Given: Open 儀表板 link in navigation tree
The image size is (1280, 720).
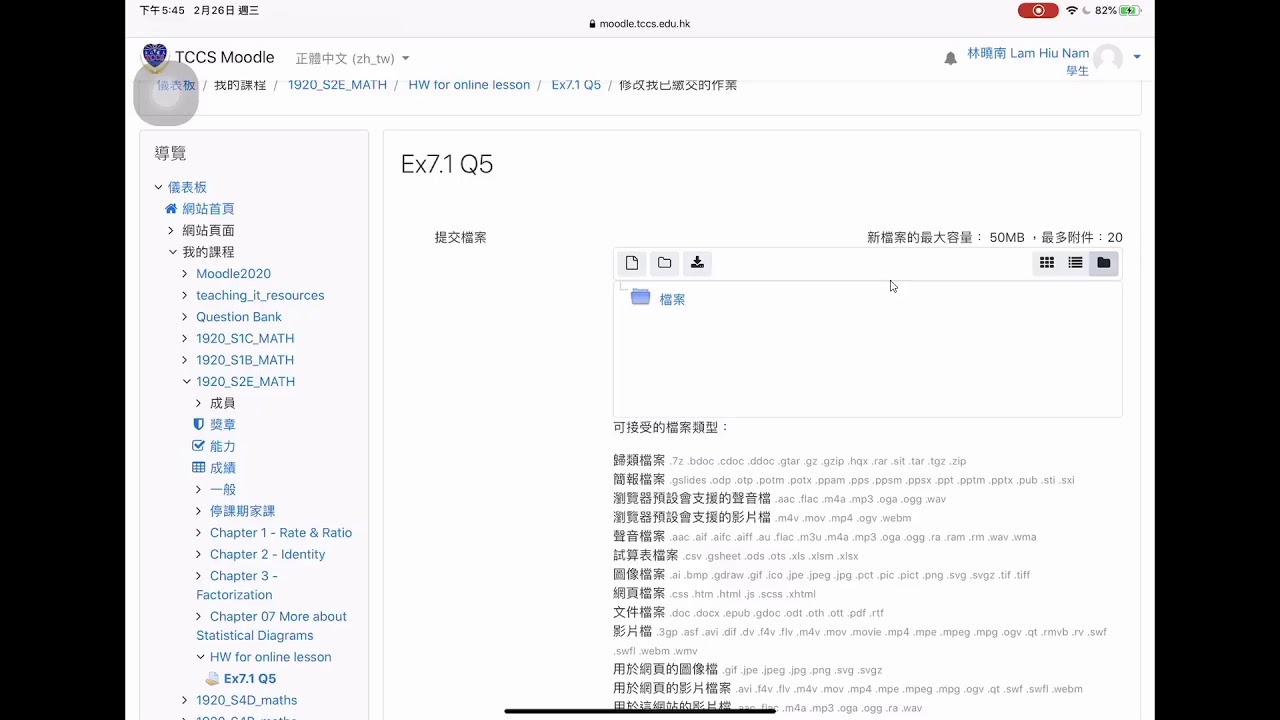Looking at the screenshot, I should [187, 187].
